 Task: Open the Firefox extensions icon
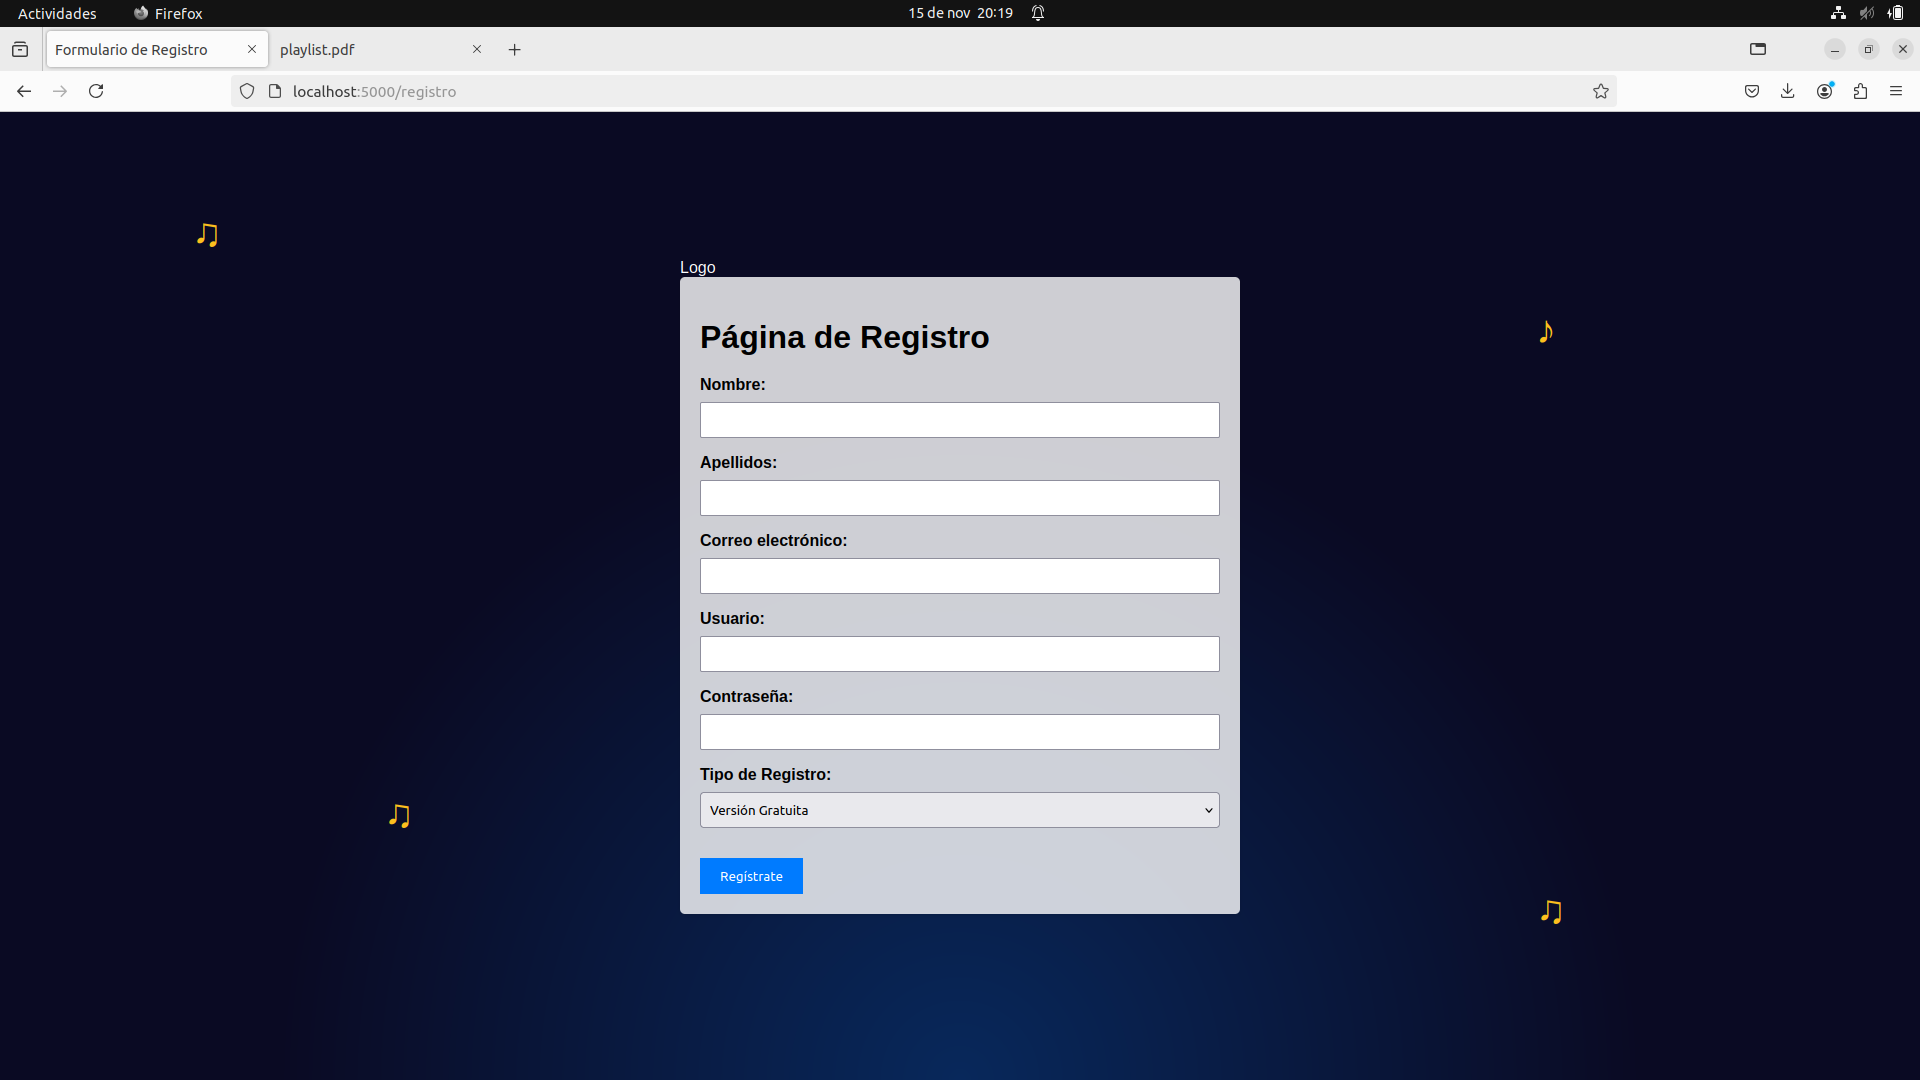click(1860, 91)
